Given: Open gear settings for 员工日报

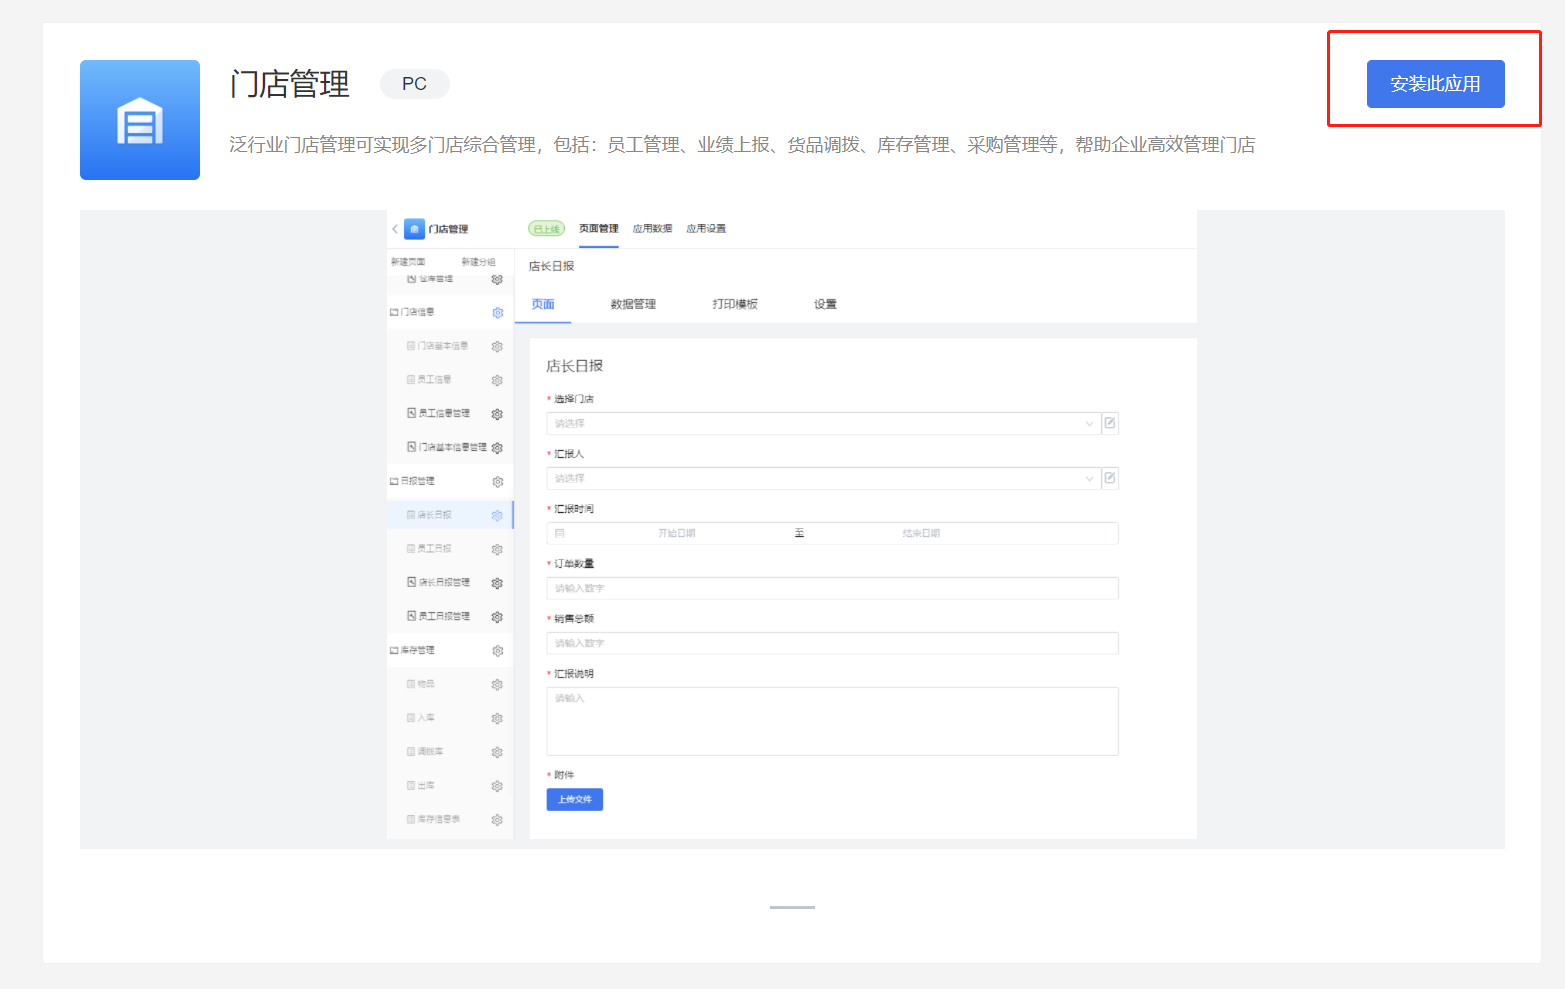Looking at the screenshot, I should click(x=497, y=550).
